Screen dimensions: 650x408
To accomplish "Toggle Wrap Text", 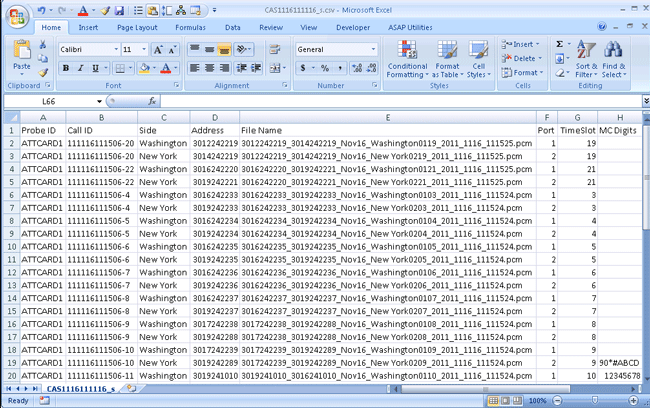I will tap(274, 49).
